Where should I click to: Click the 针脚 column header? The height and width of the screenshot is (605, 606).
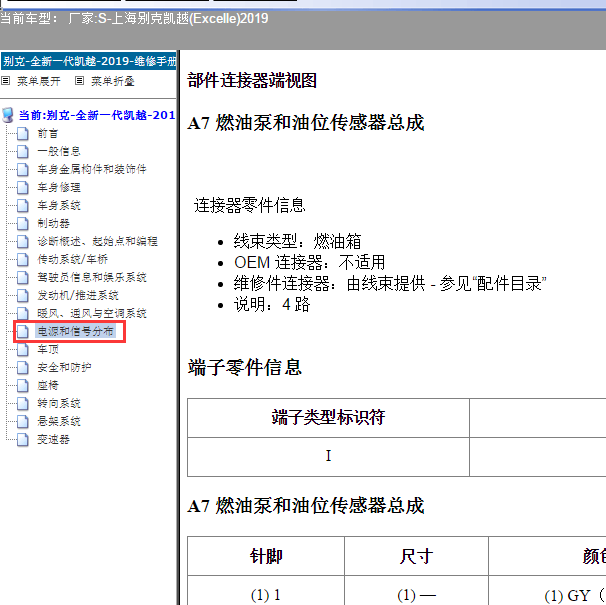(x=266, y=556)
